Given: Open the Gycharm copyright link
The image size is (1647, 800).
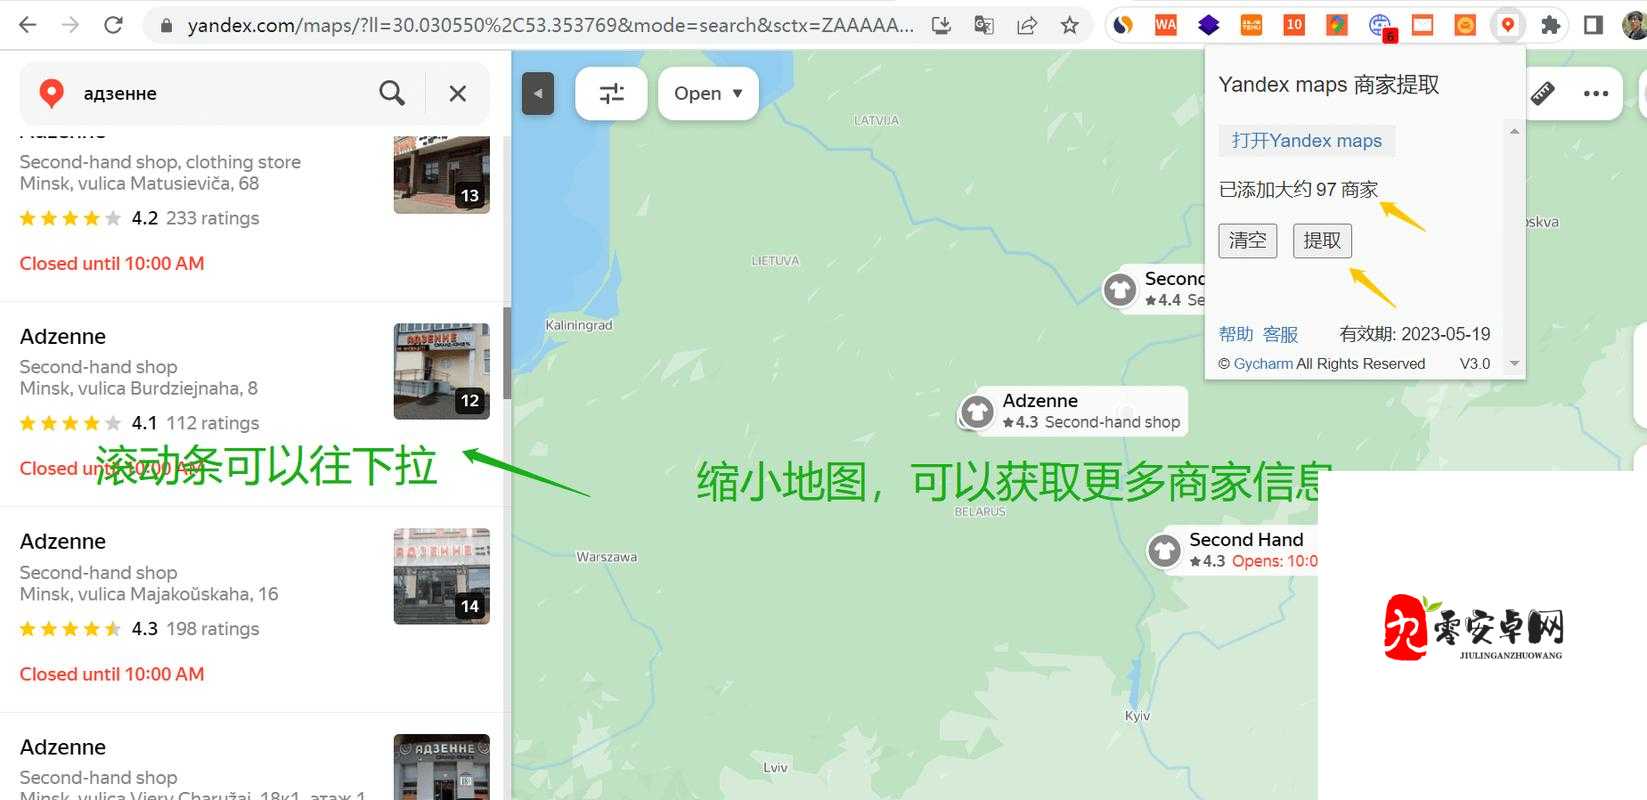Looking at the screenshot, I should [1263, 364].
